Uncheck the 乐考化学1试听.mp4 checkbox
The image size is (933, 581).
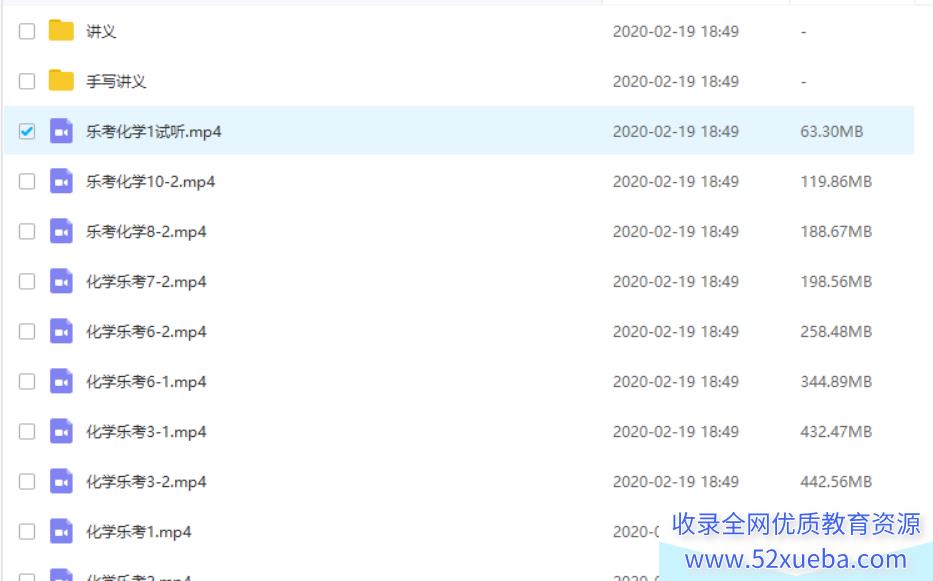point(27,131)
